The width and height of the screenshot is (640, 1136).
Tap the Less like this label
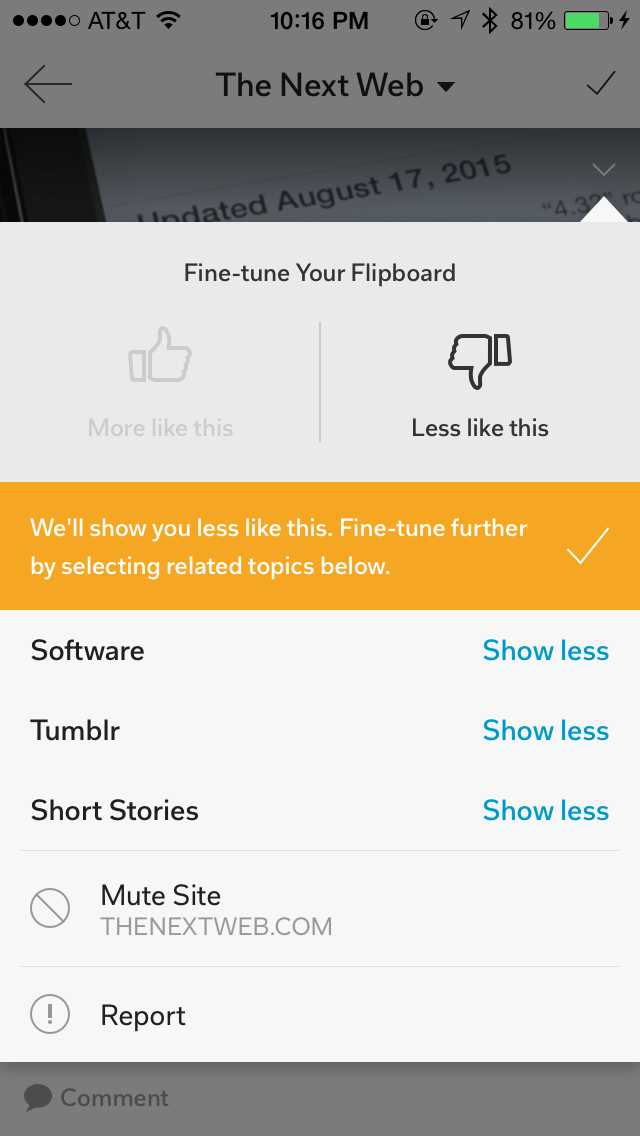click(x=480, y=428)
